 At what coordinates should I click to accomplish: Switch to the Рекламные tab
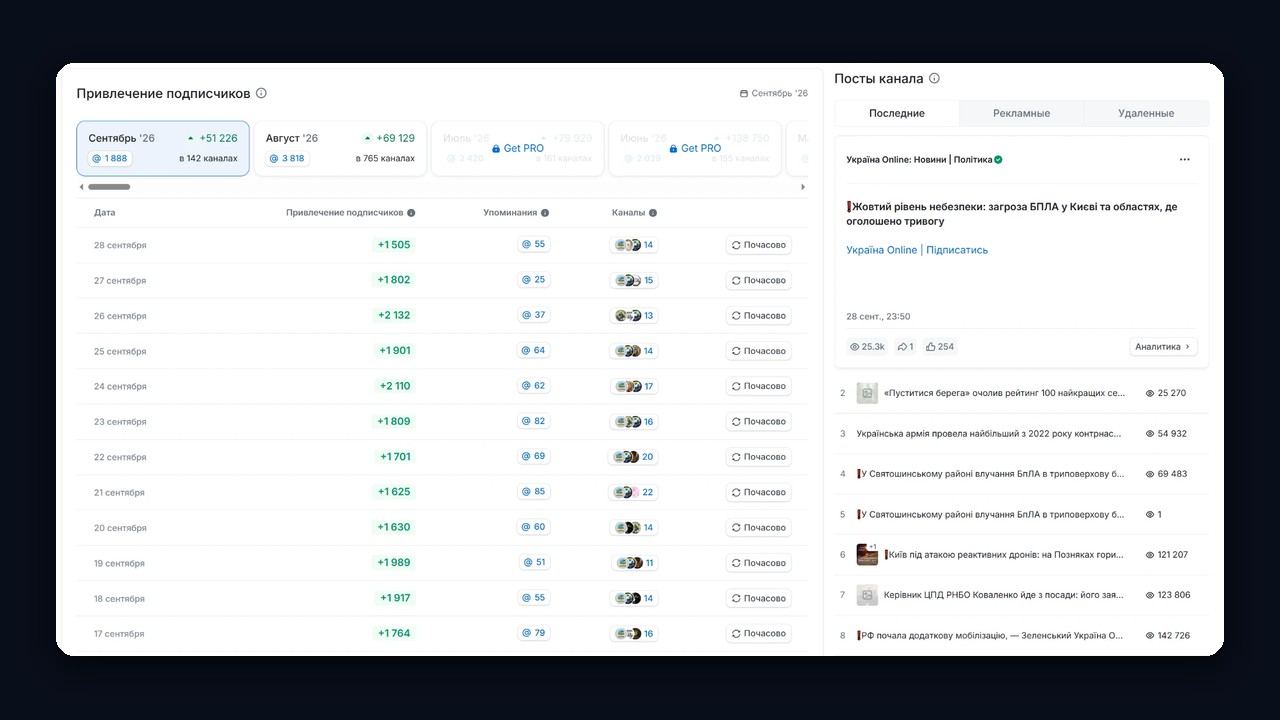pyautogui.click(x=1021, y=113)
